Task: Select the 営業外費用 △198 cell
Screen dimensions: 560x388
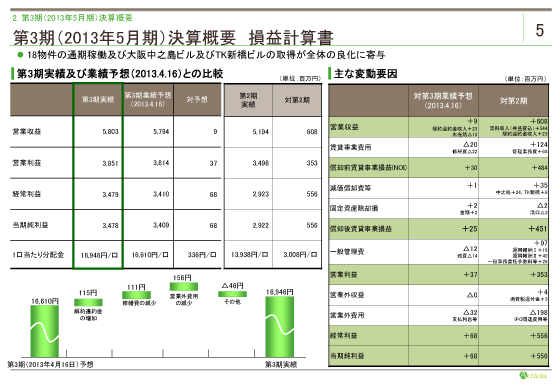Action: [513, 315]
